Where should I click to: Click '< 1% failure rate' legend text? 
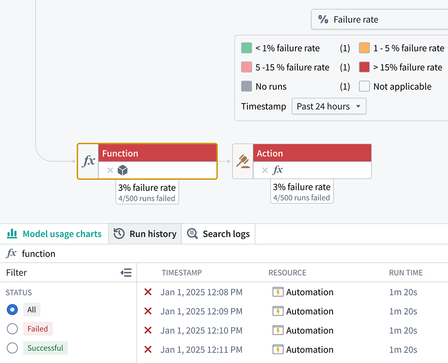(x=288, y=48)
